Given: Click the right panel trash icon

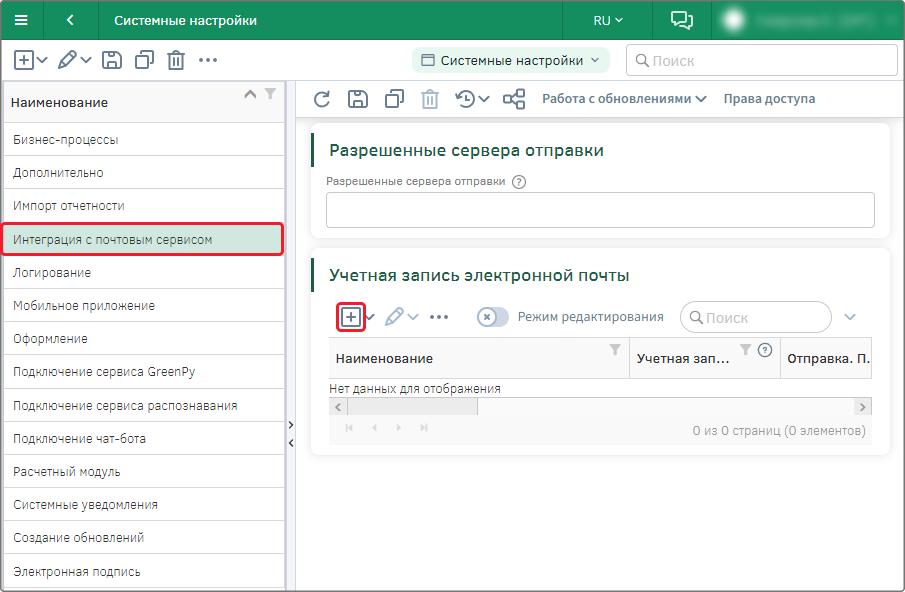Looking at the screenshot, I should 429,99.
